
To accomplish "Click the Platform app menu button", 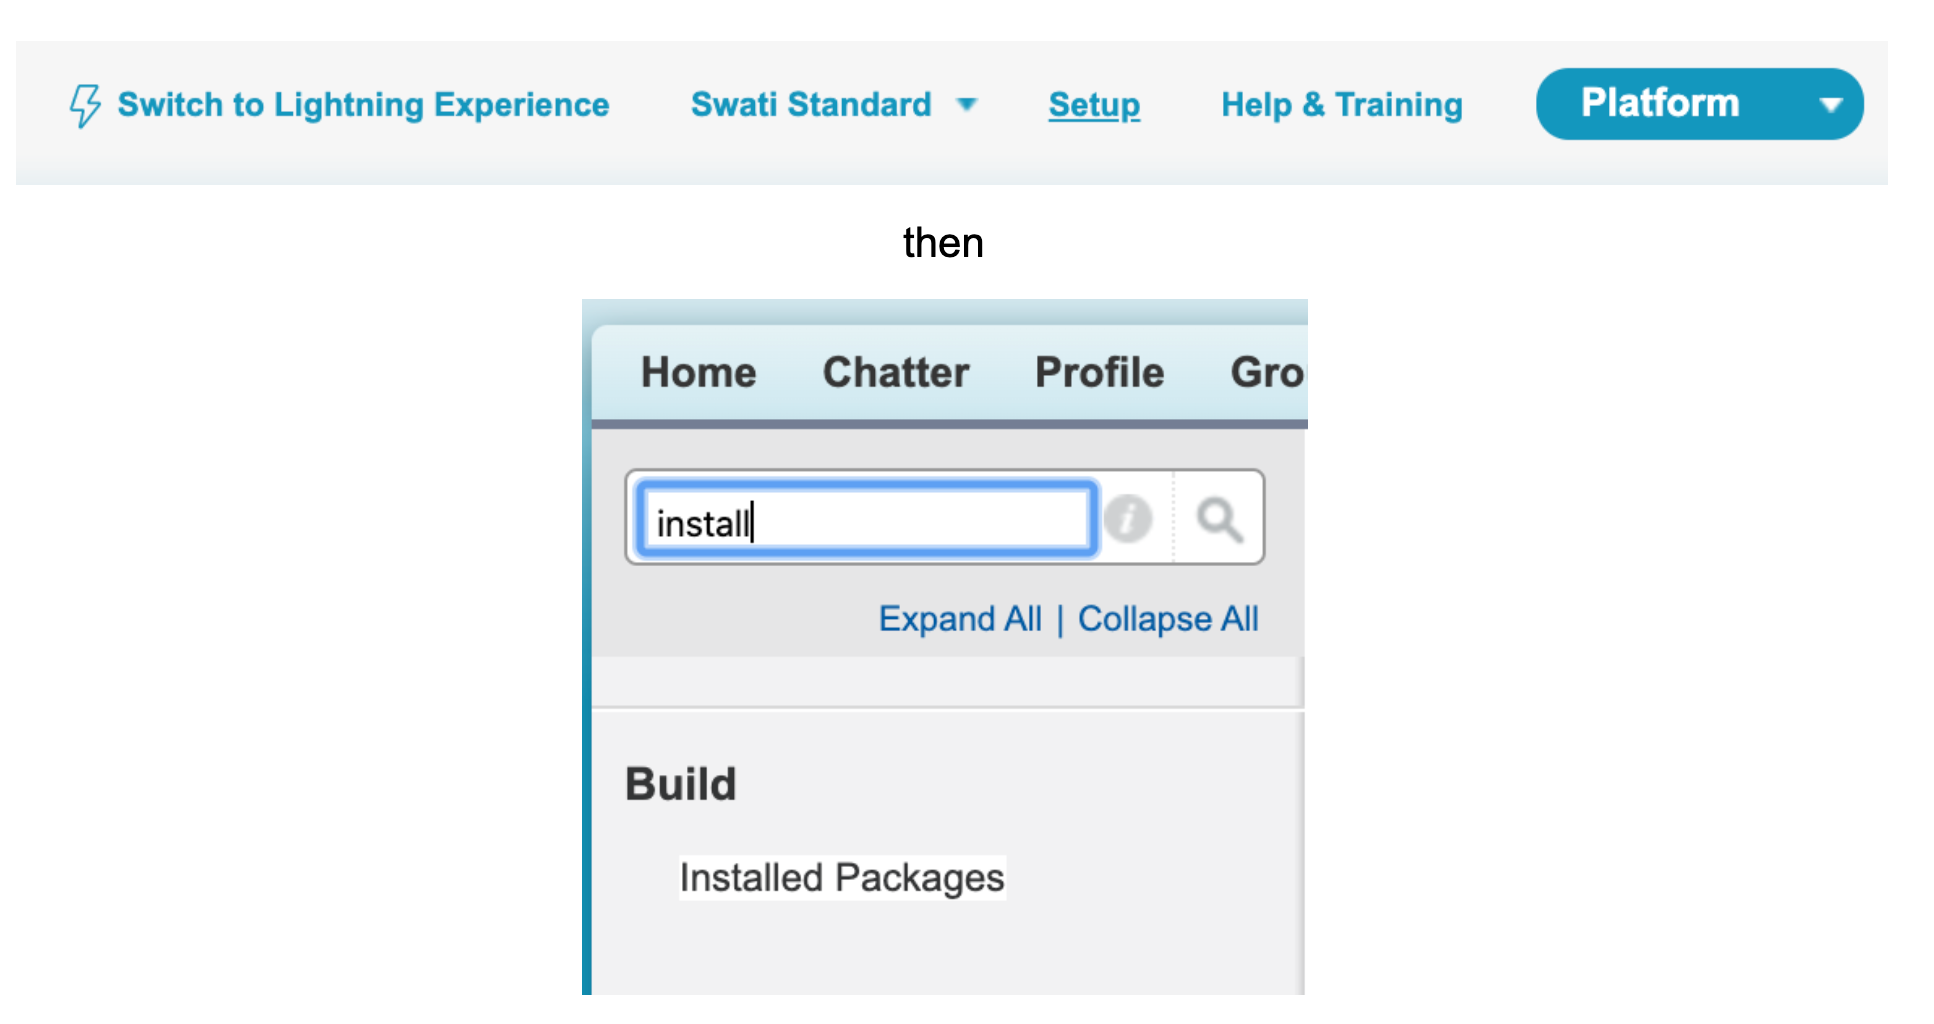I will pos(1660,103).
